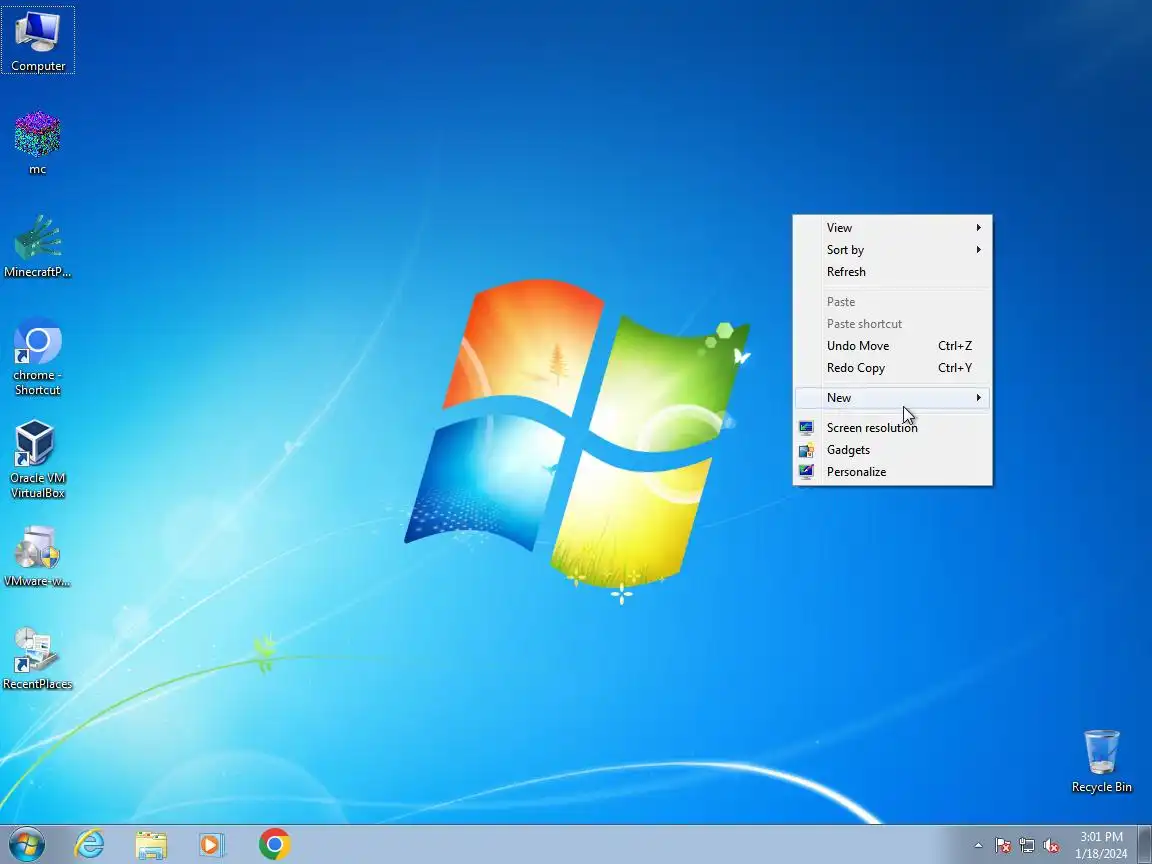This screenshot has height=864, width=1152.
Task: Choose Redo Copy in the context menu
Action: click(893, 368)
